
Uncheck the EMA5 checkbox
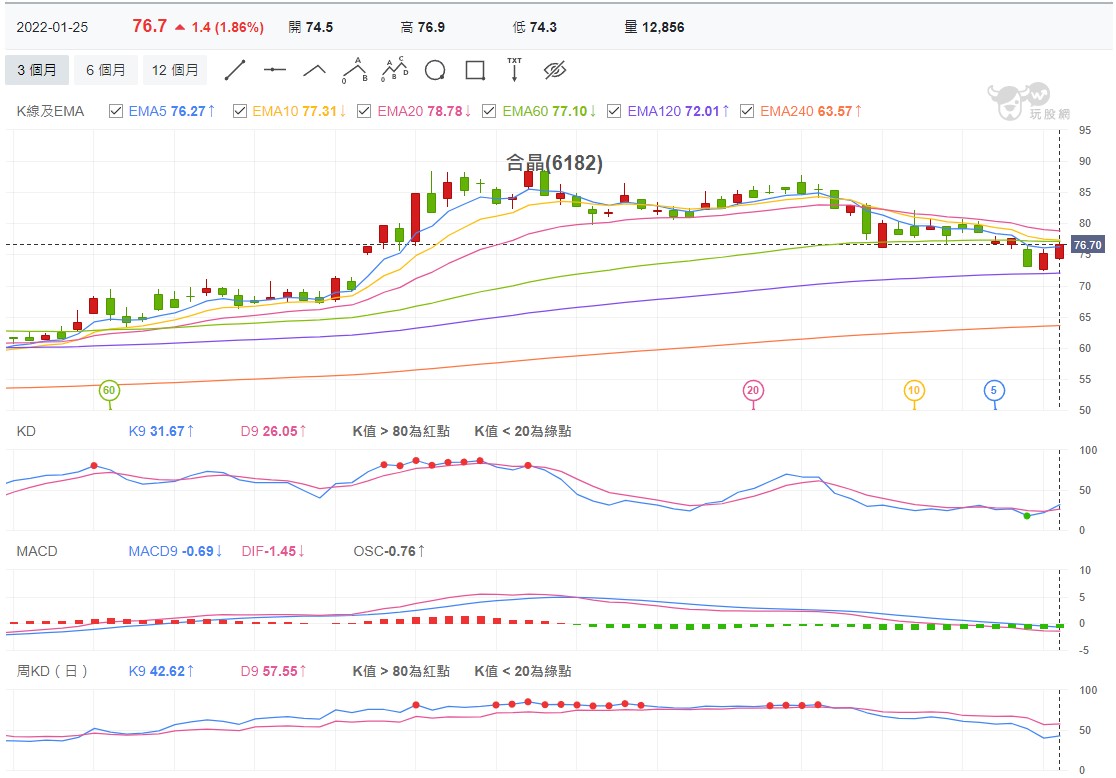coord(116,111)
